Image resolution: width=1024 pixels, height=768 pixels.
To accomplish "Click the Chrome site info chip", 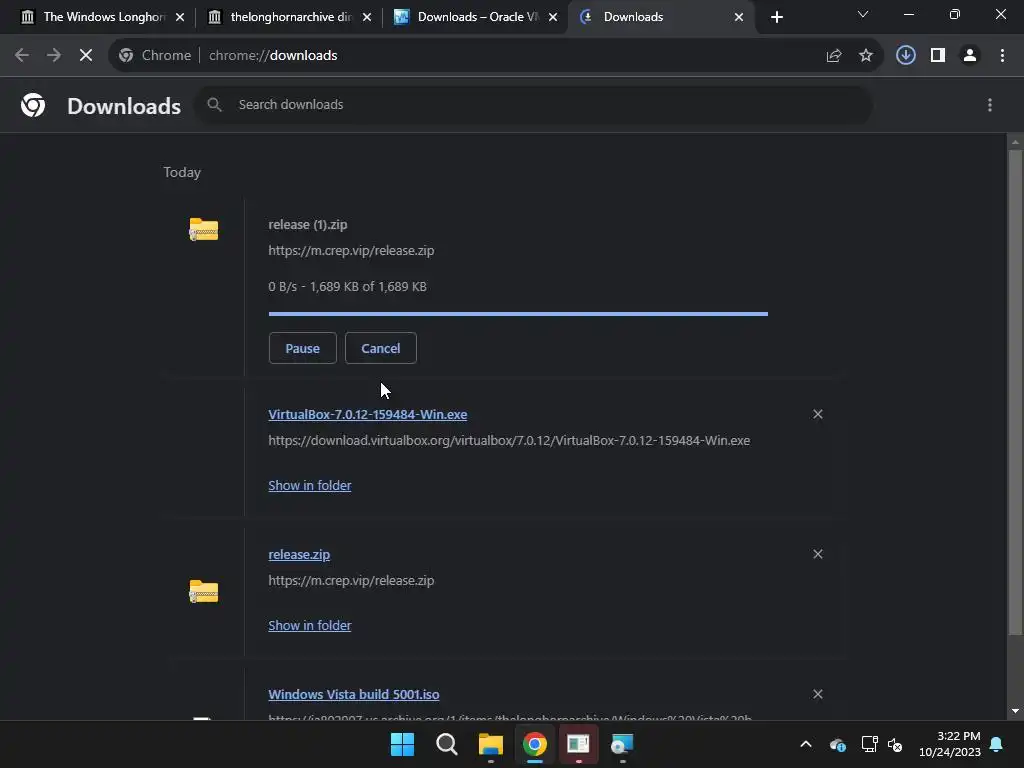I will click(x=155, y=56).
